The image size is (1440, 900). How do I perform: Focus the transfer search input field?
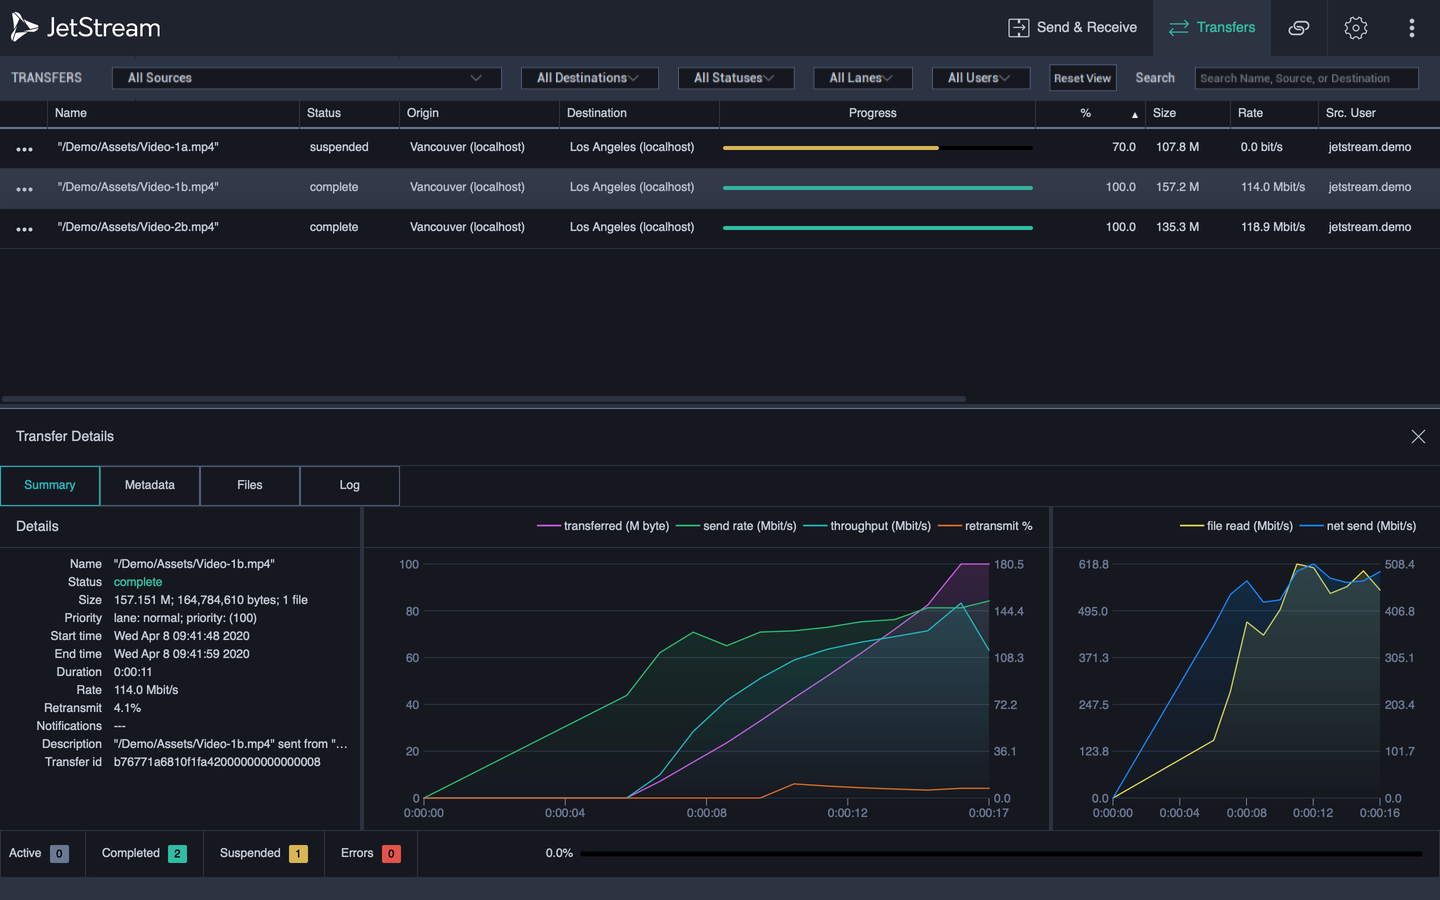point(1306,78)
